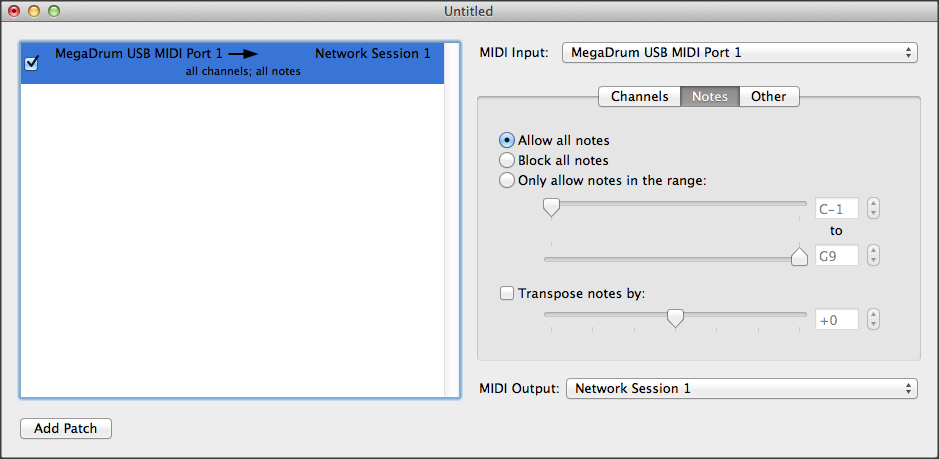Click the G9 highest note field

point(838,256)
